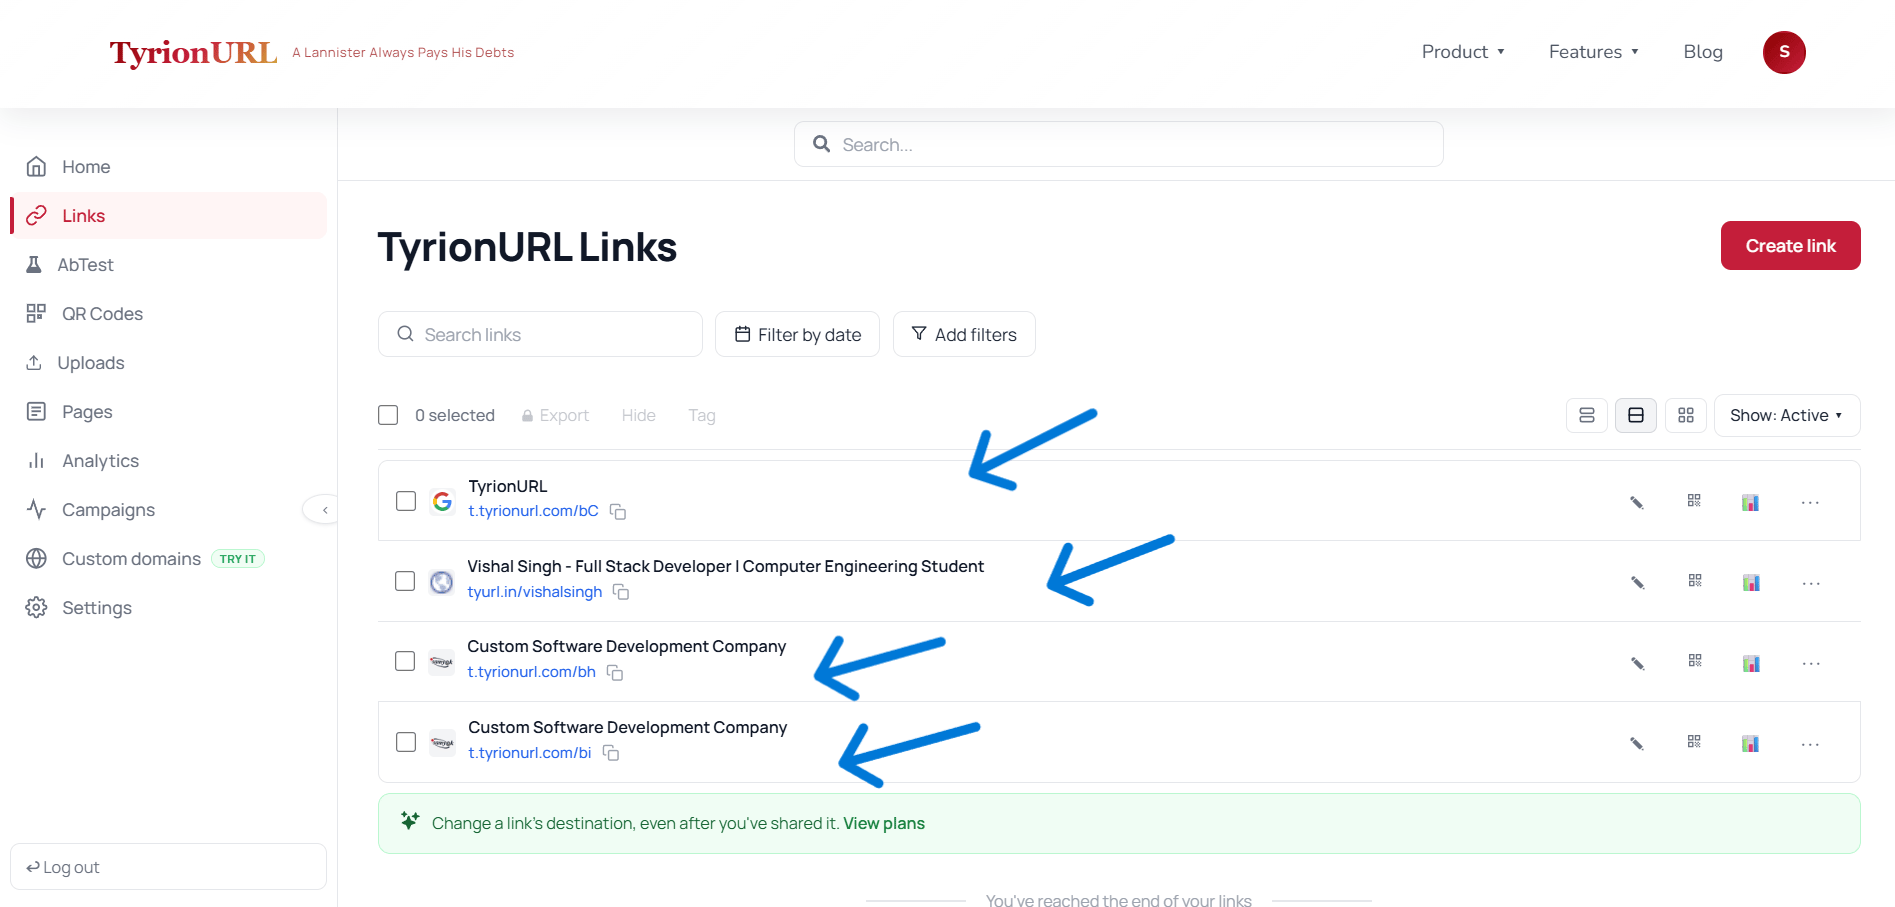This screenshot has width=1895, height=907.
Task: Click the top Search field
Action: click(1118, 144)
